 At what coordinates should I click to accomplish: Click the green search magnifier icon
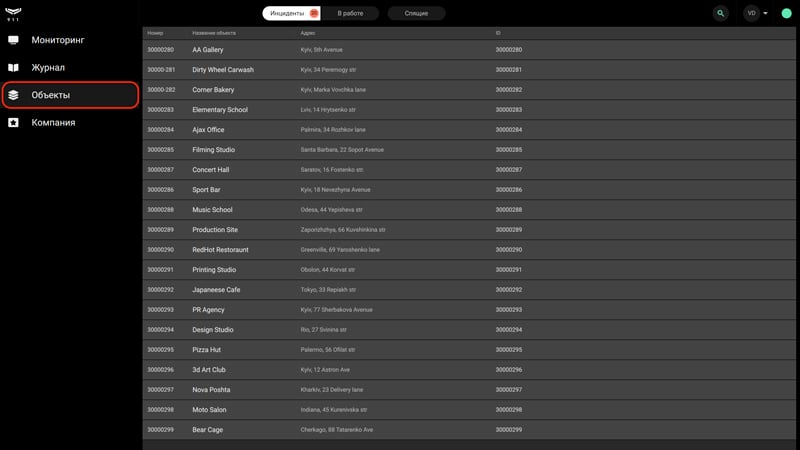[720, 13]
